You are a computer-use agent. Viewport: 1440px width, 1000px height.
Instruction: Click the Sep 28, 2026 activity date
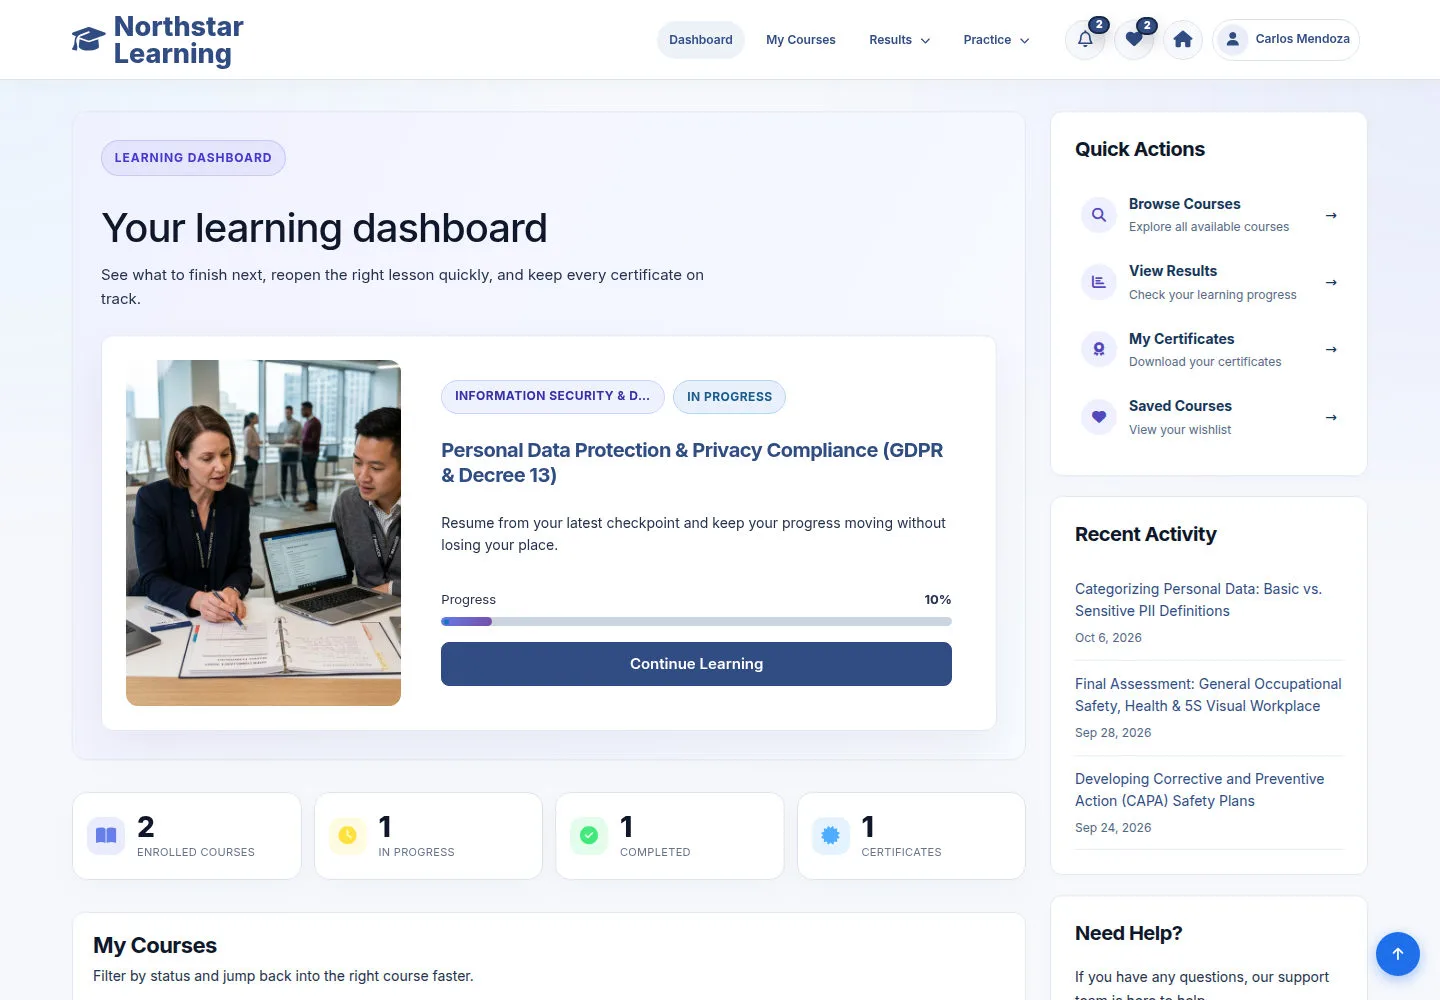1113,733
